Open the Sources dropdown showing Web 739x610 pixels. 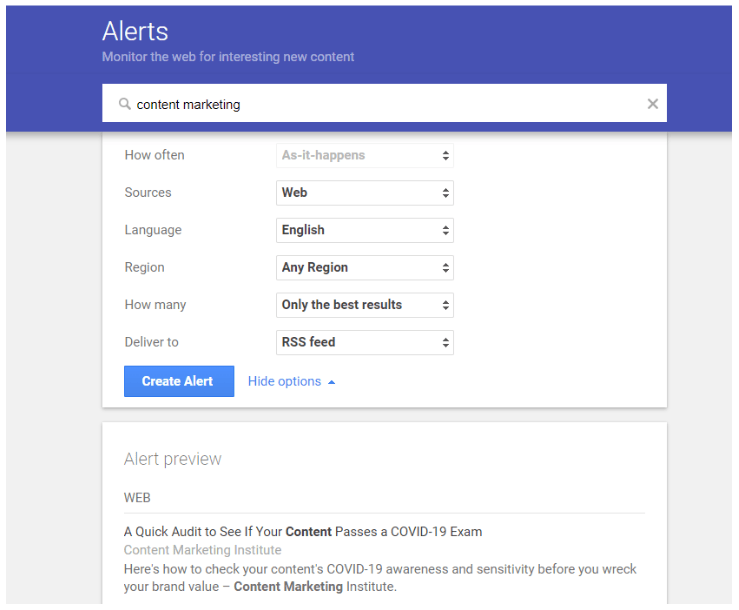[x=364, y=193]
